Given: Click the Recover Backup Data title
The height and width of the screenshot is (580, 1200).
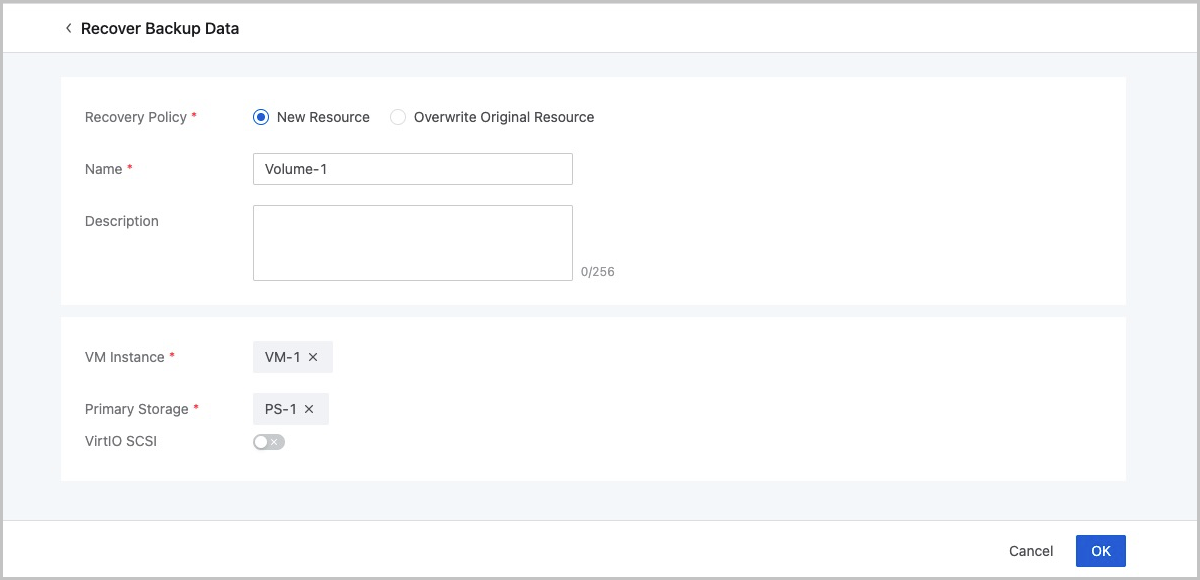Looking at the screenshot, I should click(160, 28).
